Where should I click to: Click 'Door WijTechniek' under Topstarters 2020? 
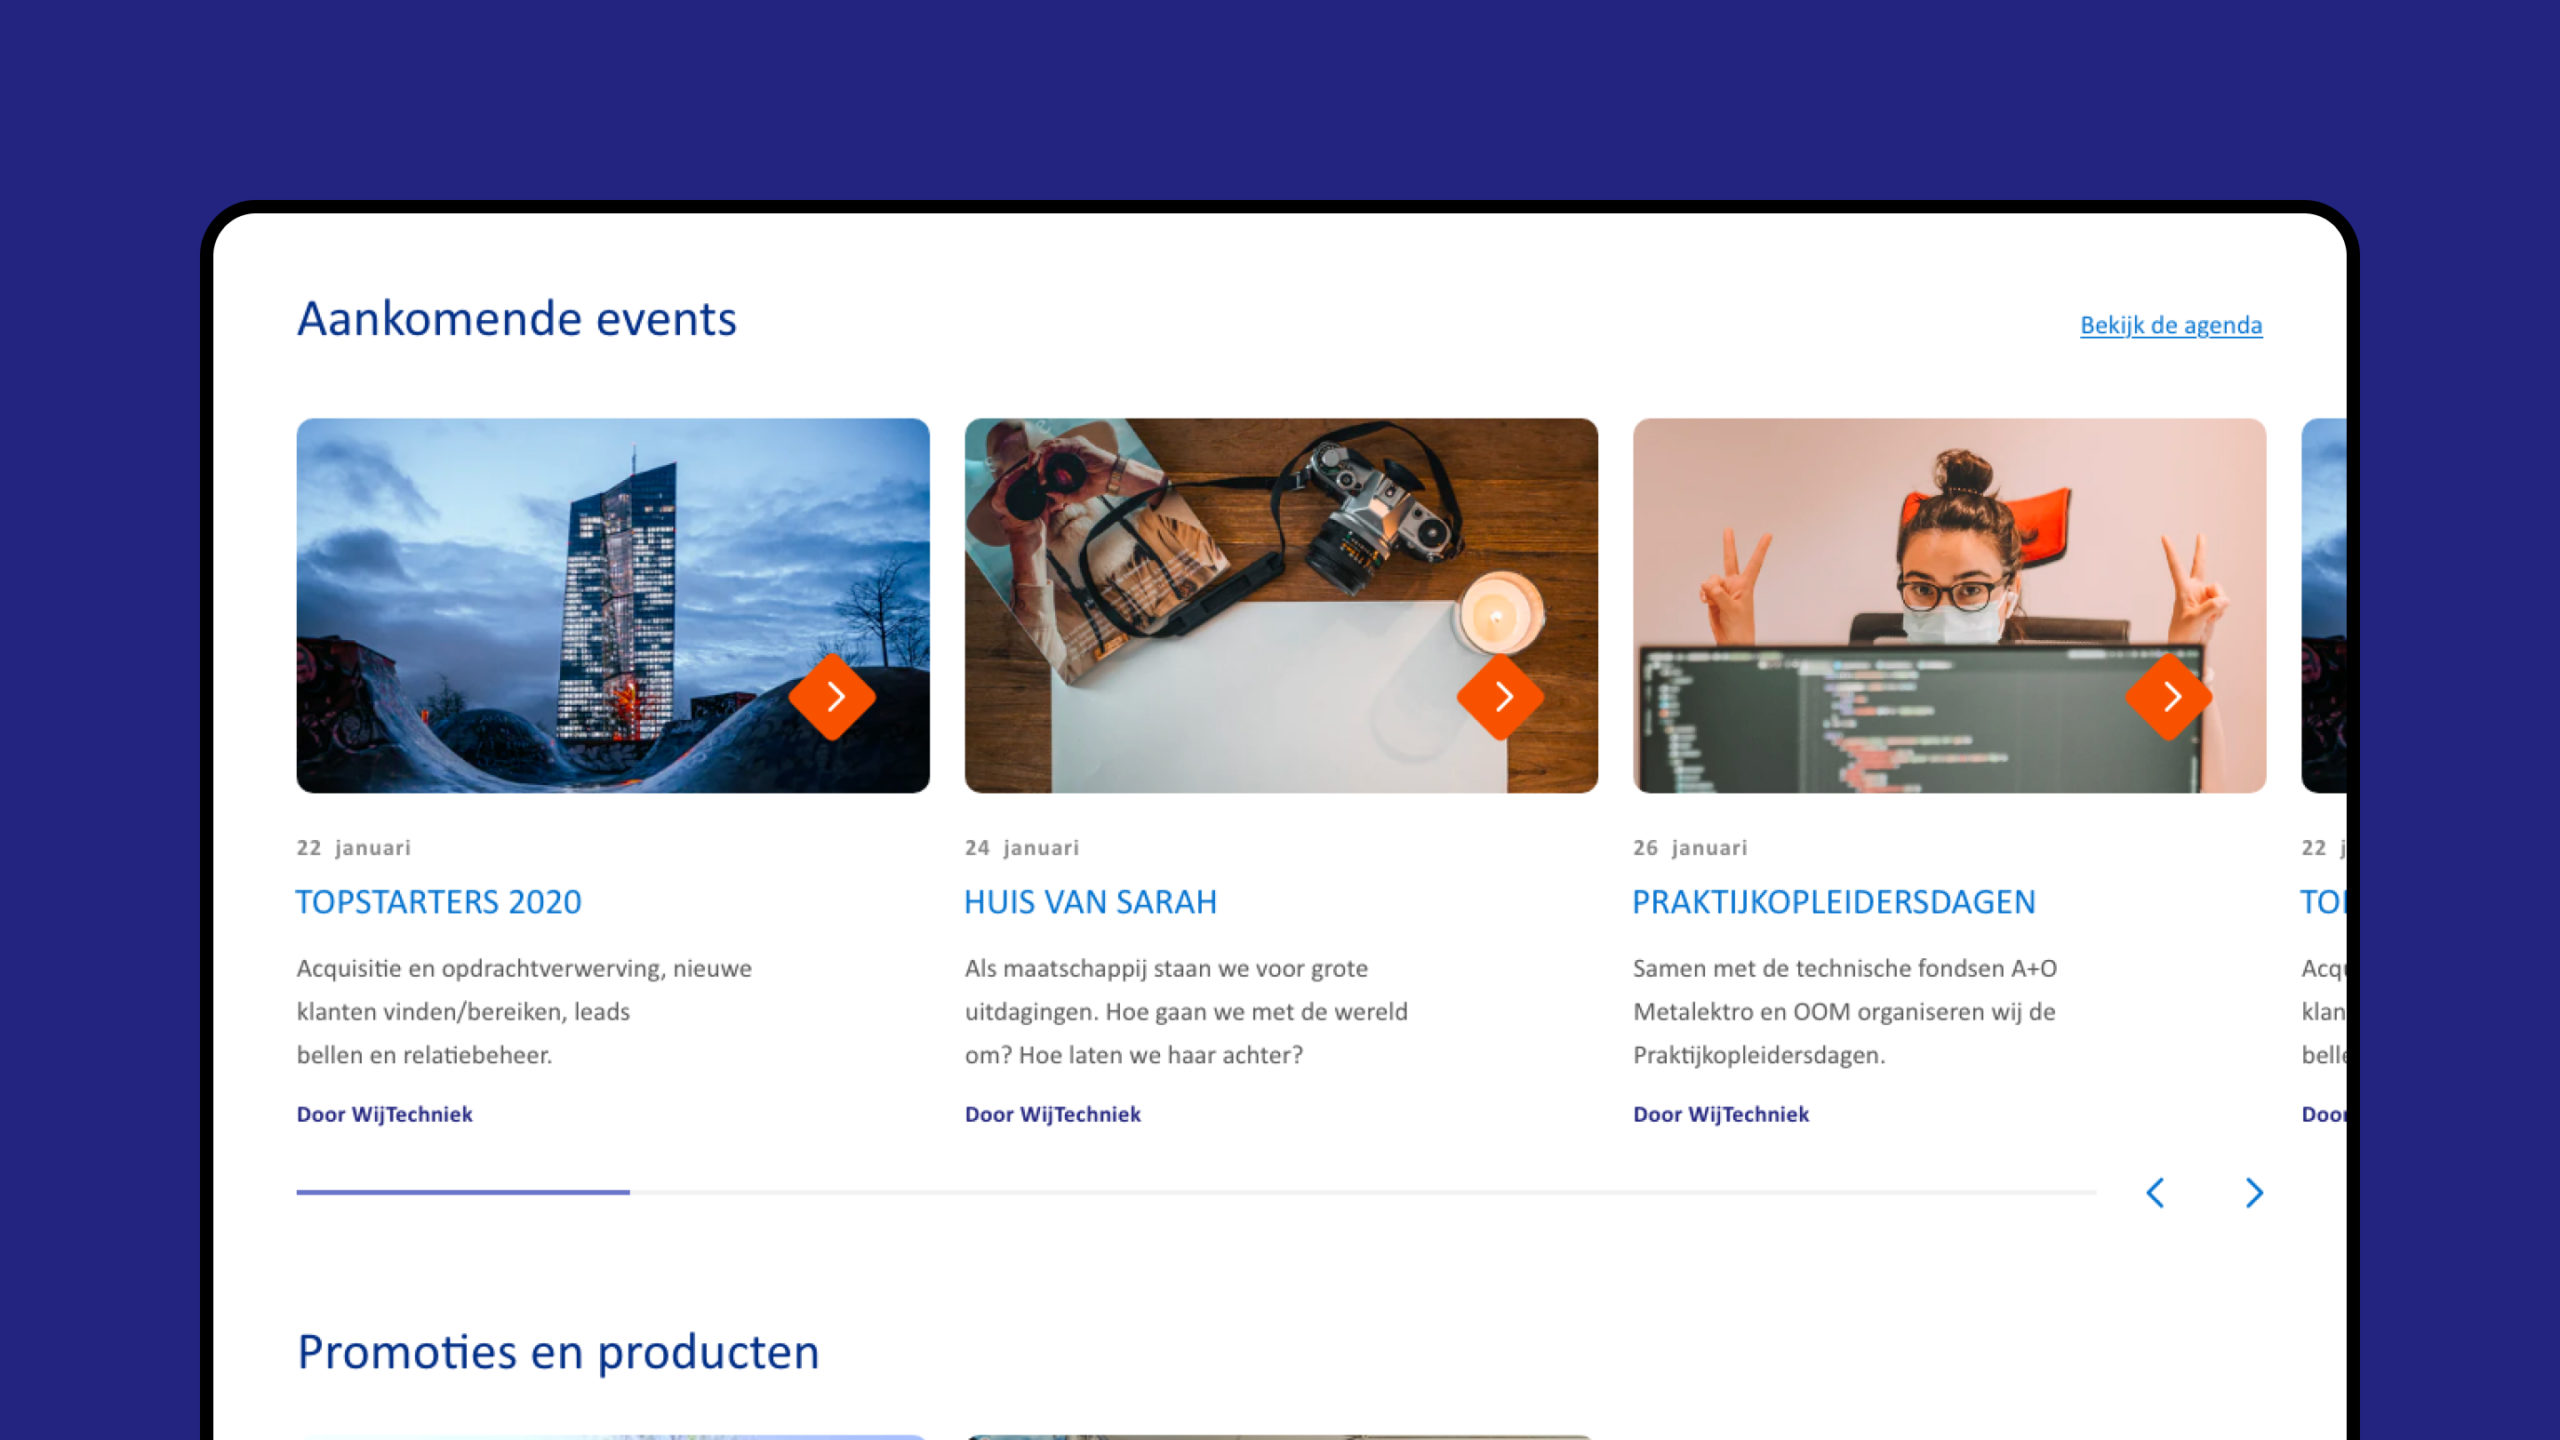click(x=384, y=1114)
